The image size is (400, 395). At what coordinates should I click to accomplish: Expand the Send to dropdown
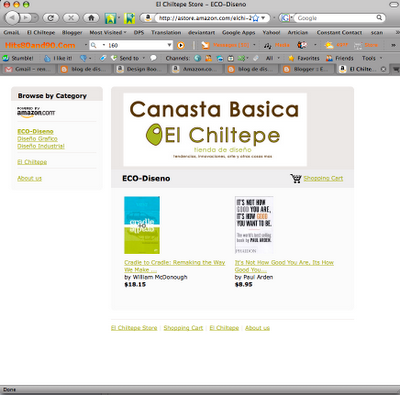pos(144,58)
